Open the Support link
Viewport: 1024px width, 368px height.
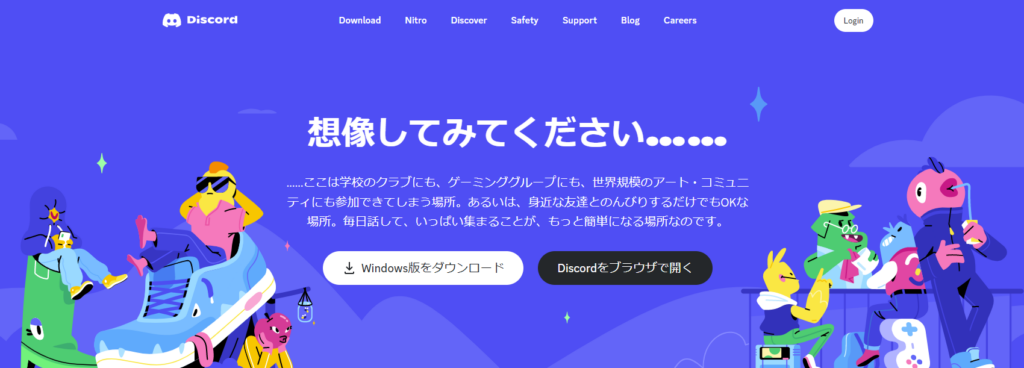579,20
